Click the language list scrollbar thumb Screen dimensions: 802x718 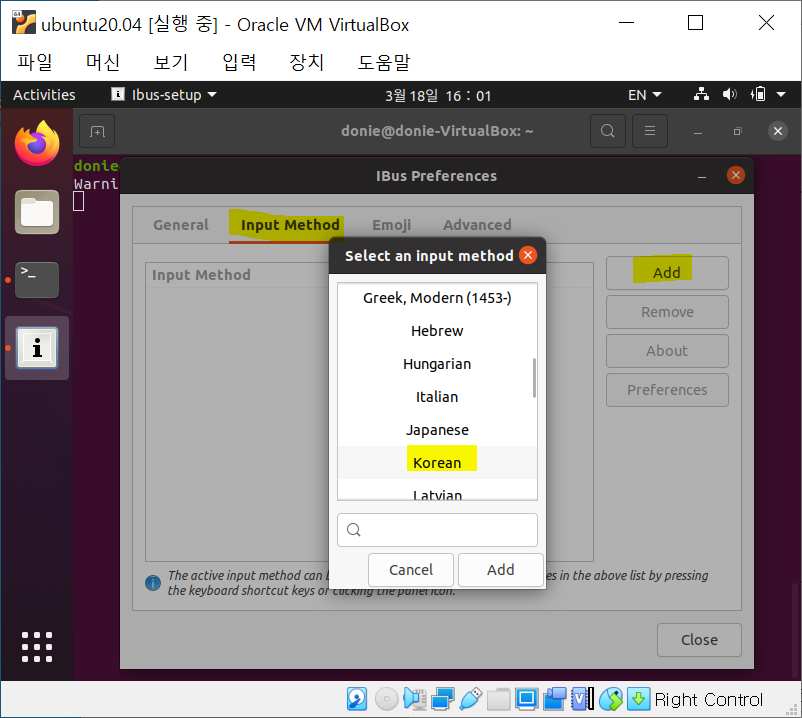[534, 378]
